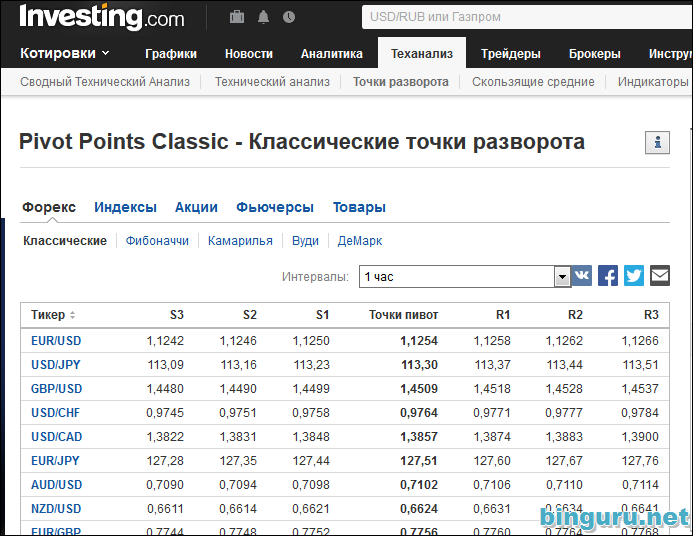The image size is (693, 536).
Task: Switch to the Индексы tab
Action: [126, 207]
